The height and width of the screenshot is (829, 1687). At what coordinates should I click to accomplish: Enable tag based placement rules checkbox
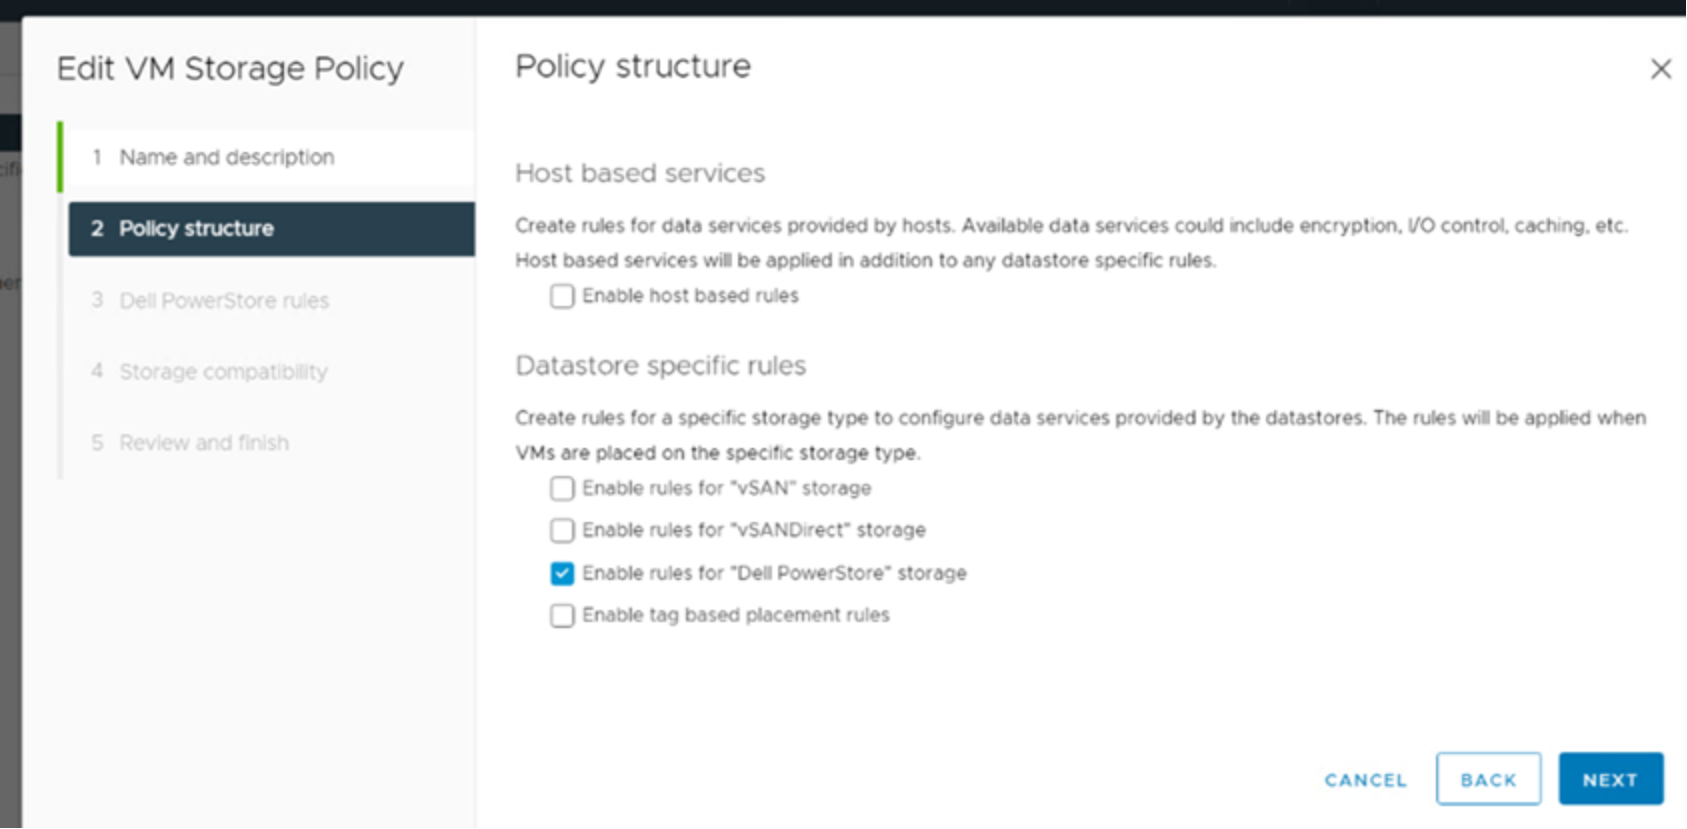(x=562, y=615)
